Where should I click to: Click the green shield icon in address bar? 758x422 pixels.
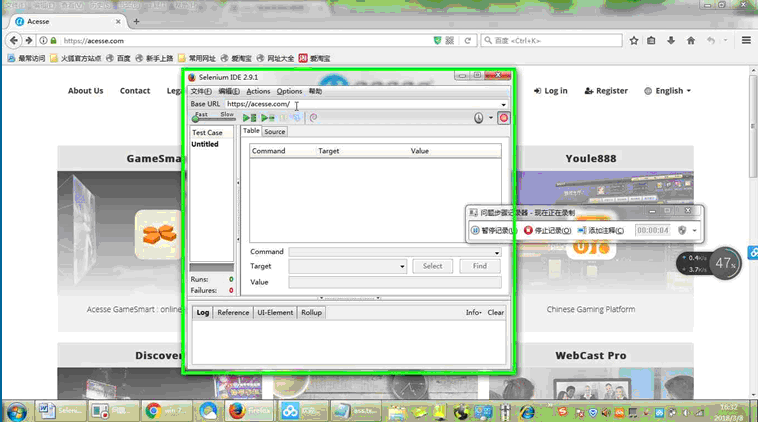(437, 41)
